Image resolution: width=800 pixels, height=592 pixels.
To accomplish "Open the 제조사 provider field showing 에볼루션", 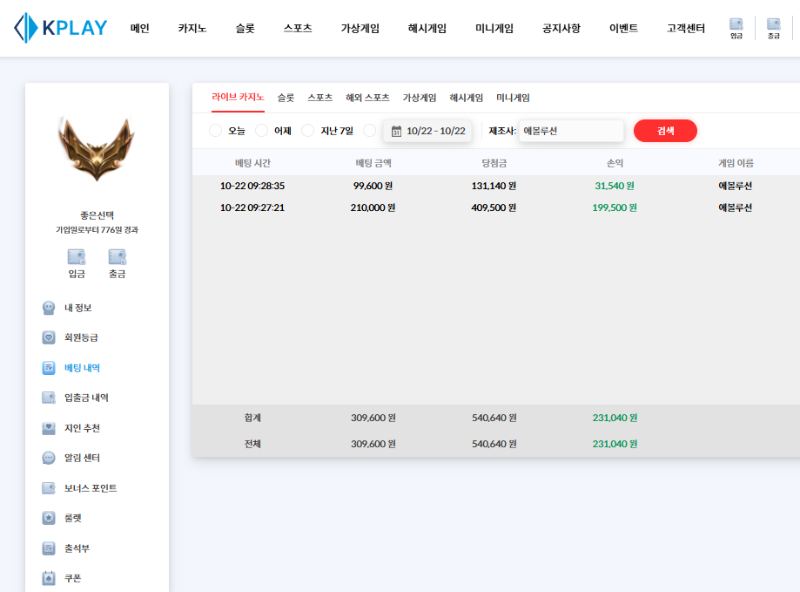I will tap(571, 131).
